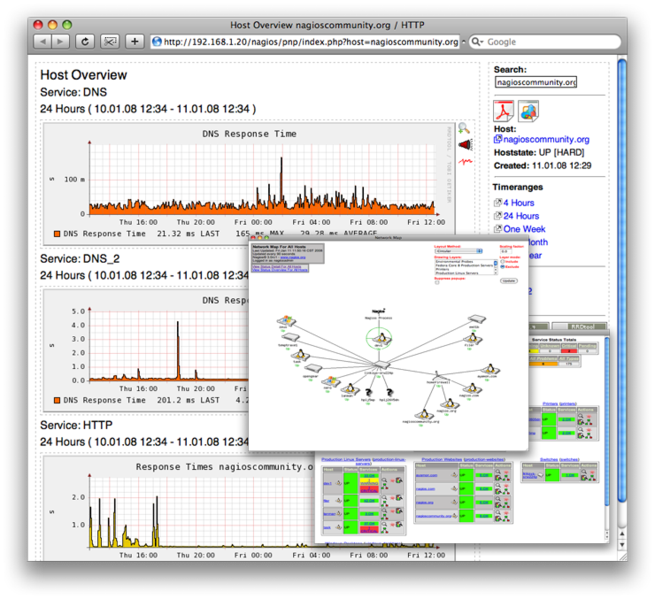The image size is (655, 599).
Task: Select the Include layer mode radio button
Action: point(500,262)
